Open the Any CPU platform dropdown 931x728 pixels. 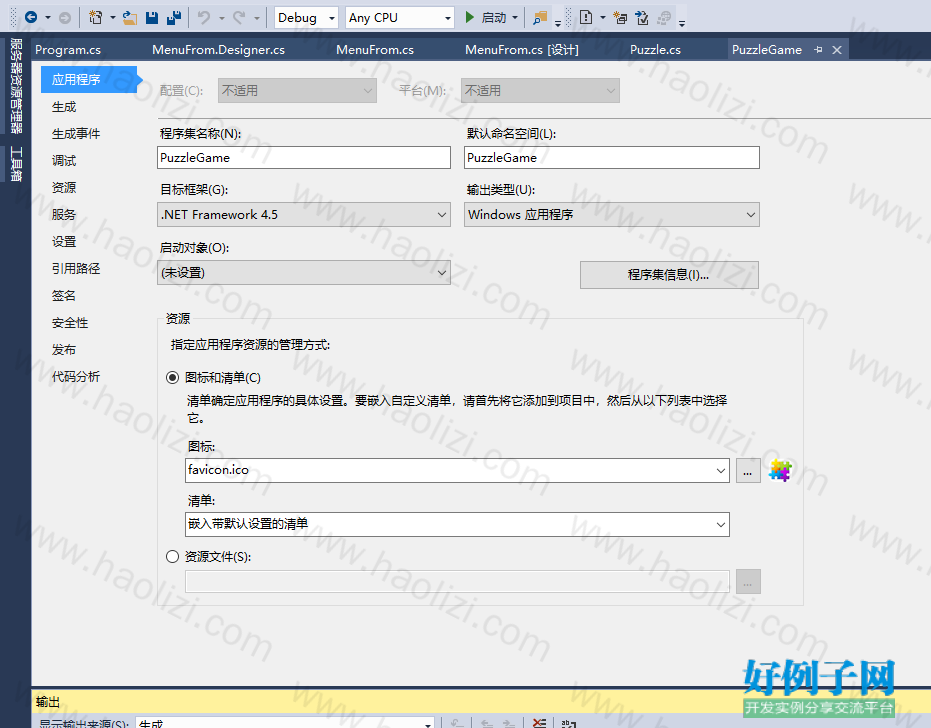point(400,18)
